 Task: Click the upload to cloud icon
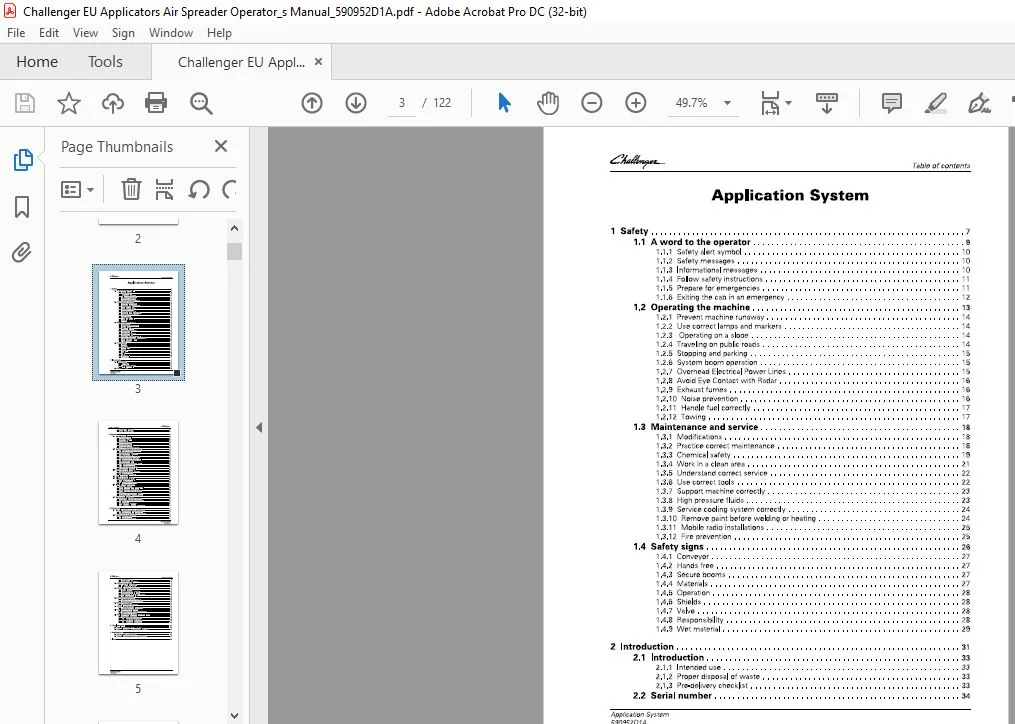click(x=113, y=103)
